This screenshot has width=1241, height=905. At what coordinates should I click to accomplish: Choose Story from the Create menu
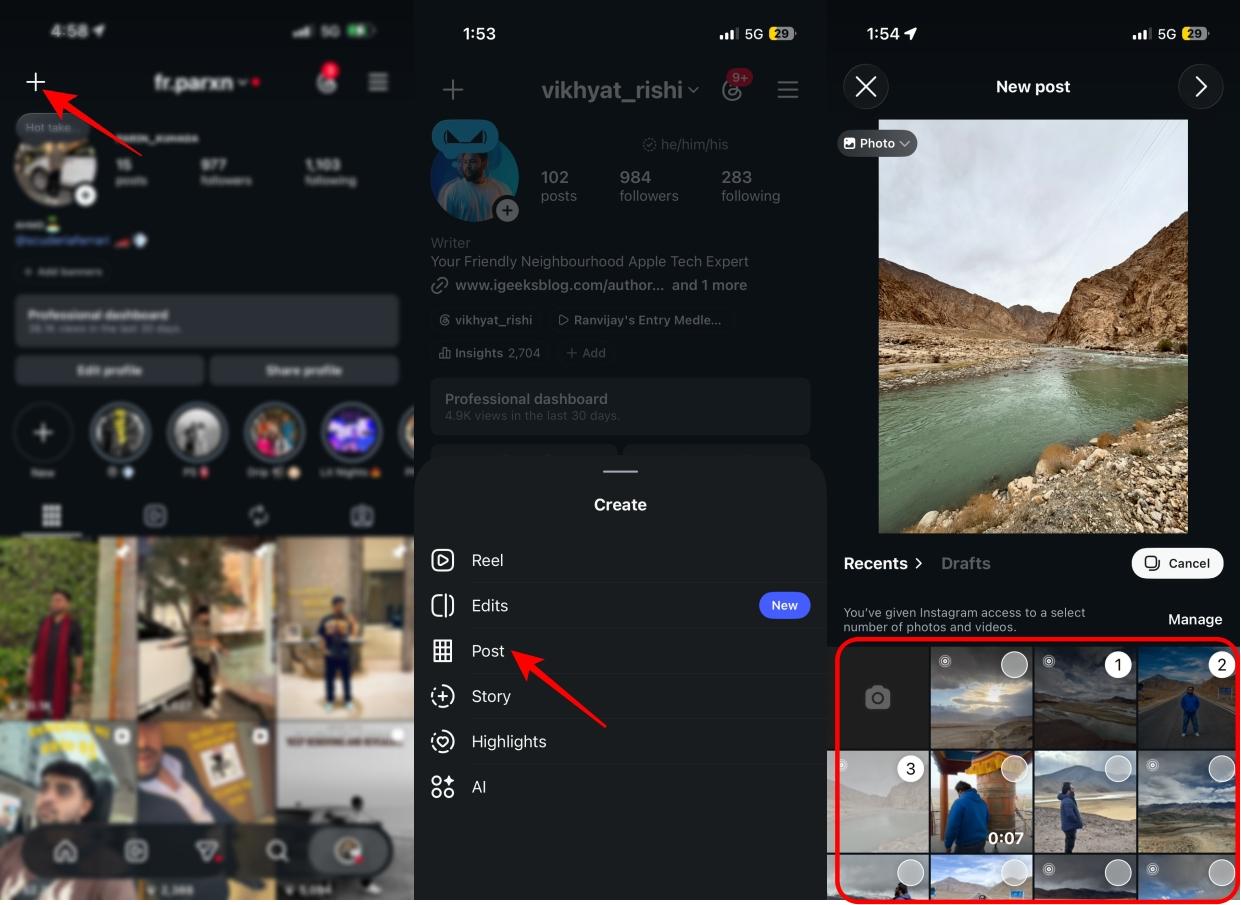(x=620, y=696)
